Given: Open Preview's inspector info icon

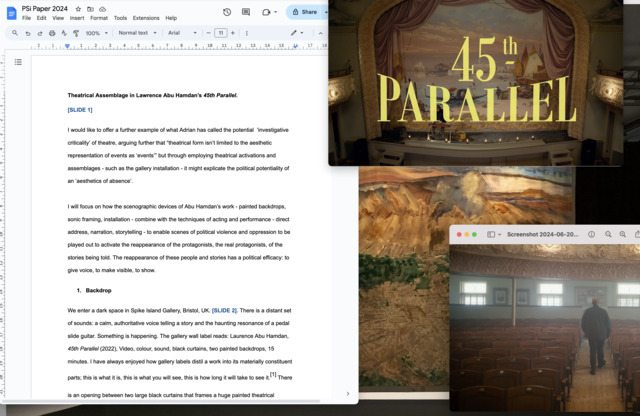Looking at the screenshot, I should pyautogui.click(x=591, y=234).
